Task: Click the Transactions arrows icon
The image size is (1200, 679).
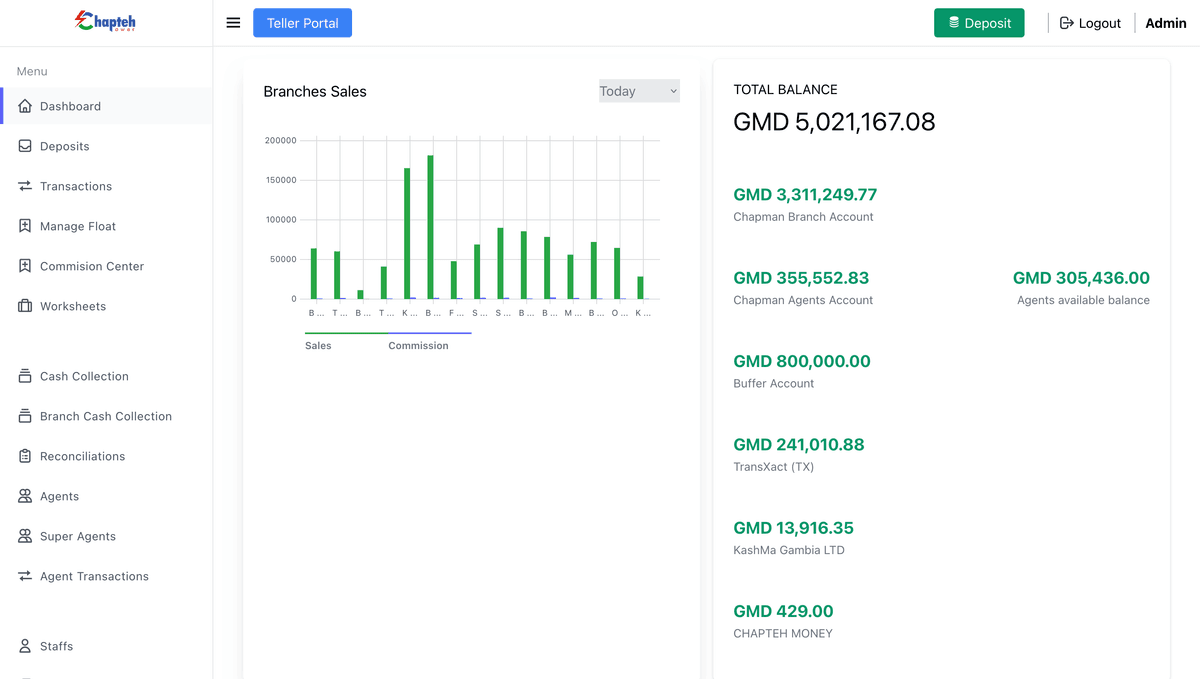Action: click(x=25, y=186)
